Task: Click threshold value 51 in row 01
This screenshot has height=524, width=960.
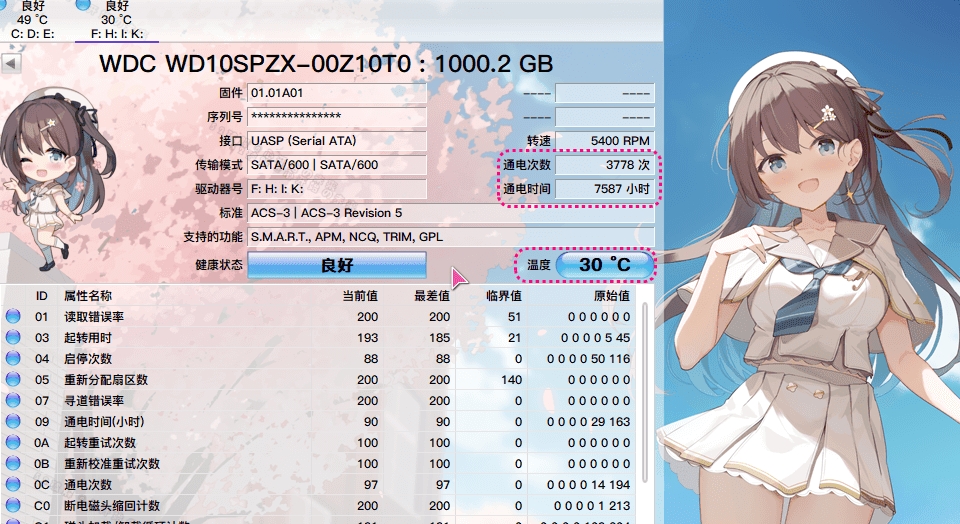Action: [x=514, y=316]
